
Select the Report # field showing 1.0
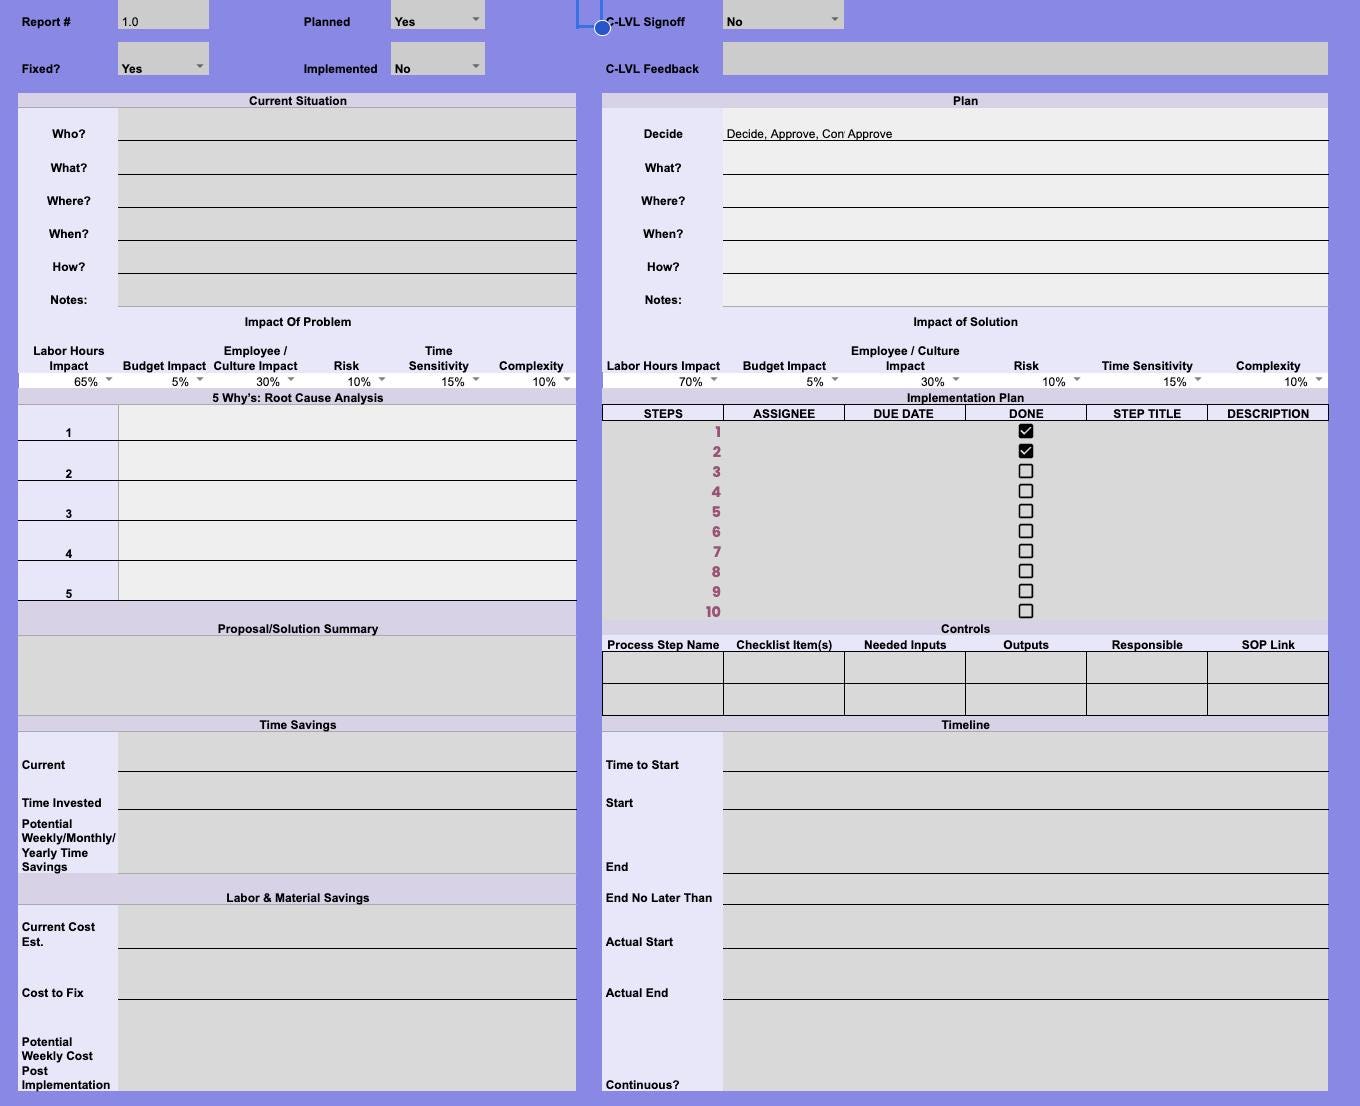tap(163, 14)
